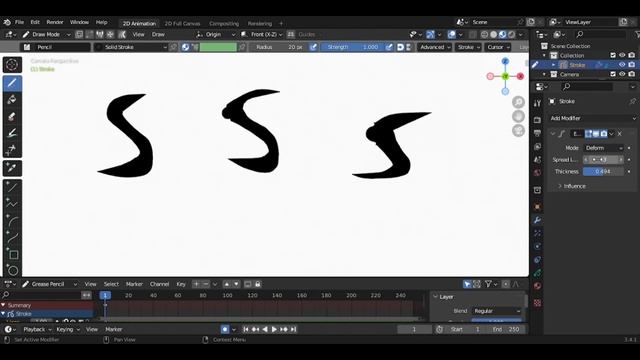Hide Camera collection with eye icon
The image size is (640, 360).
622,74
